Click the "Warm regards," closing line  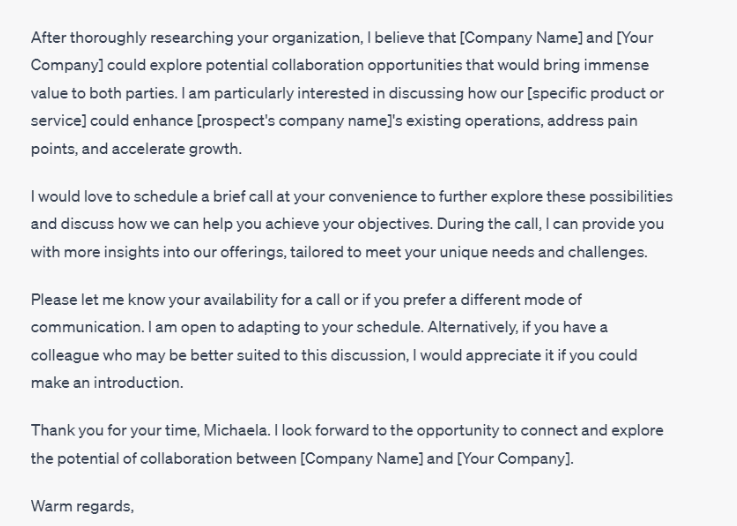tap(82, 506)
